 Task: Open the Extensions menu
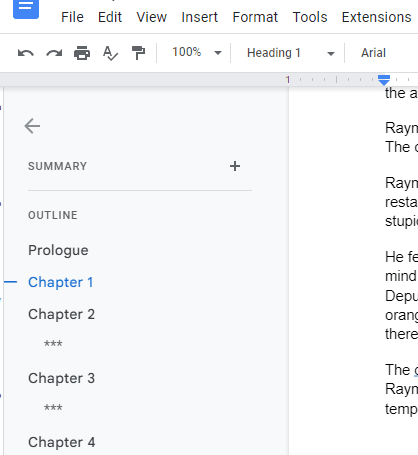(376, 17)
